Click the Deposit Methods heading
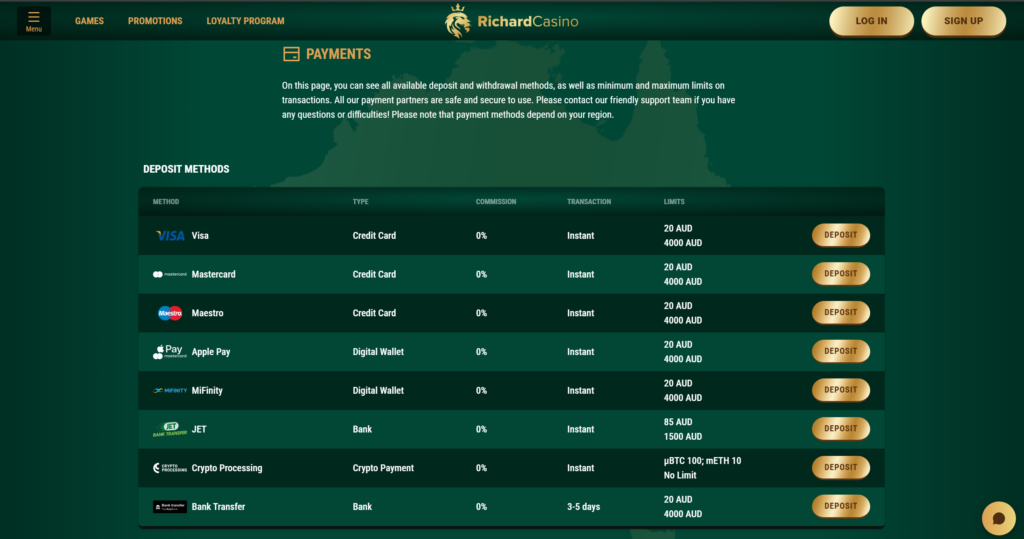Screen dimensions: 1024x539 click(x=186, y=169)
